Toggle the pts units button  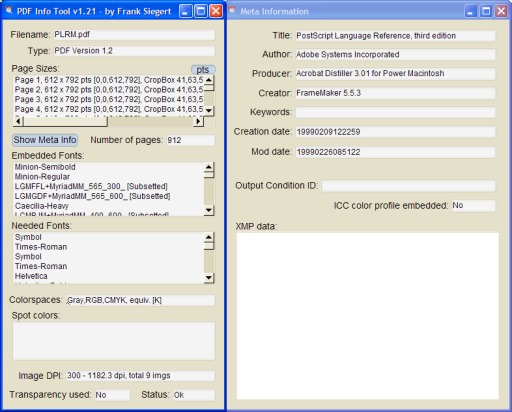[x=203, y=69]
